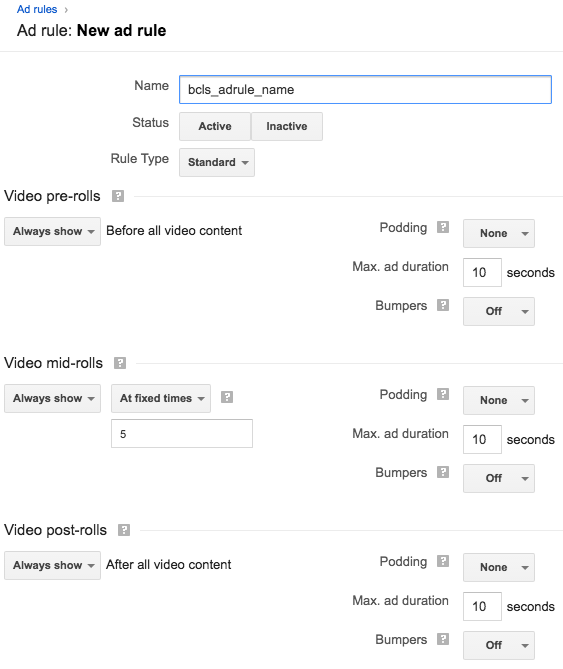The image size is (563, 669).
Task: Set status to Inactive
Action: coord(287,126)
